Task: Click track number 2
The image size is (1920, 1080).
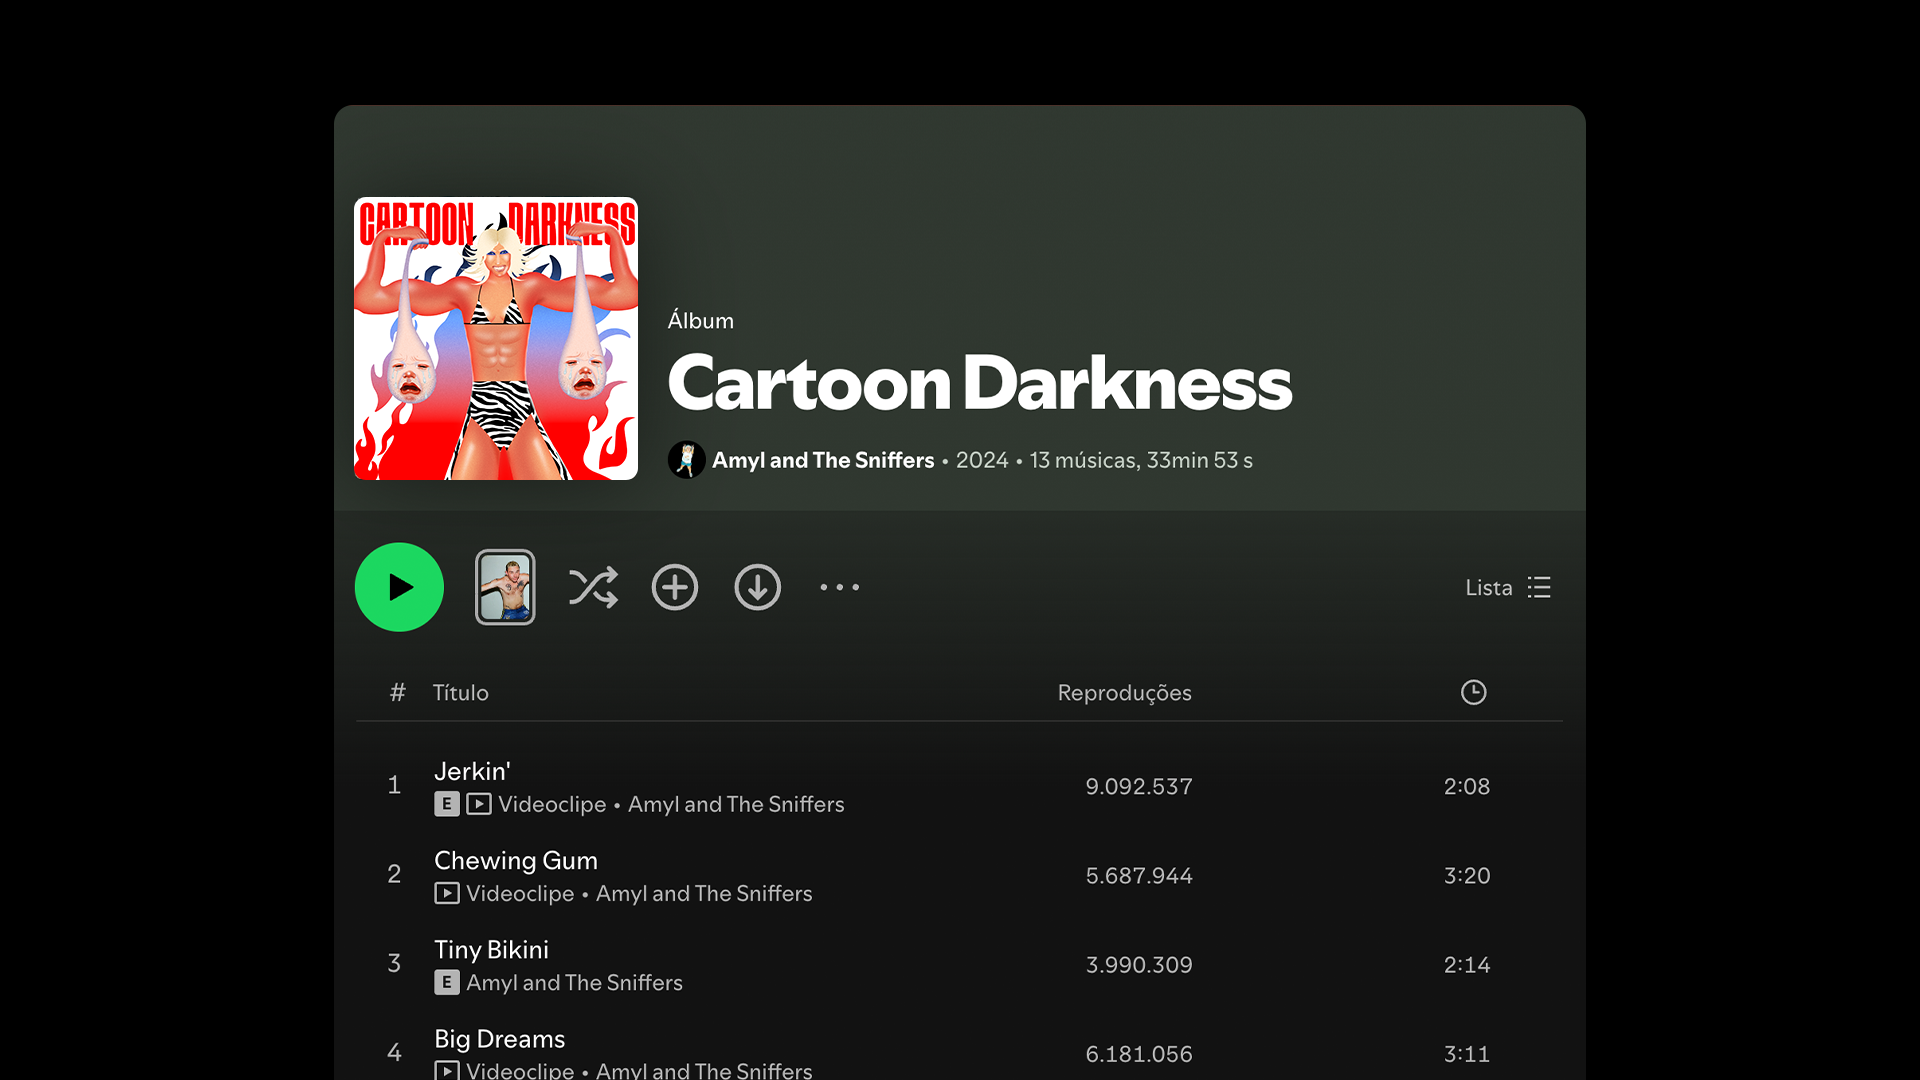Action: (394, 874)
